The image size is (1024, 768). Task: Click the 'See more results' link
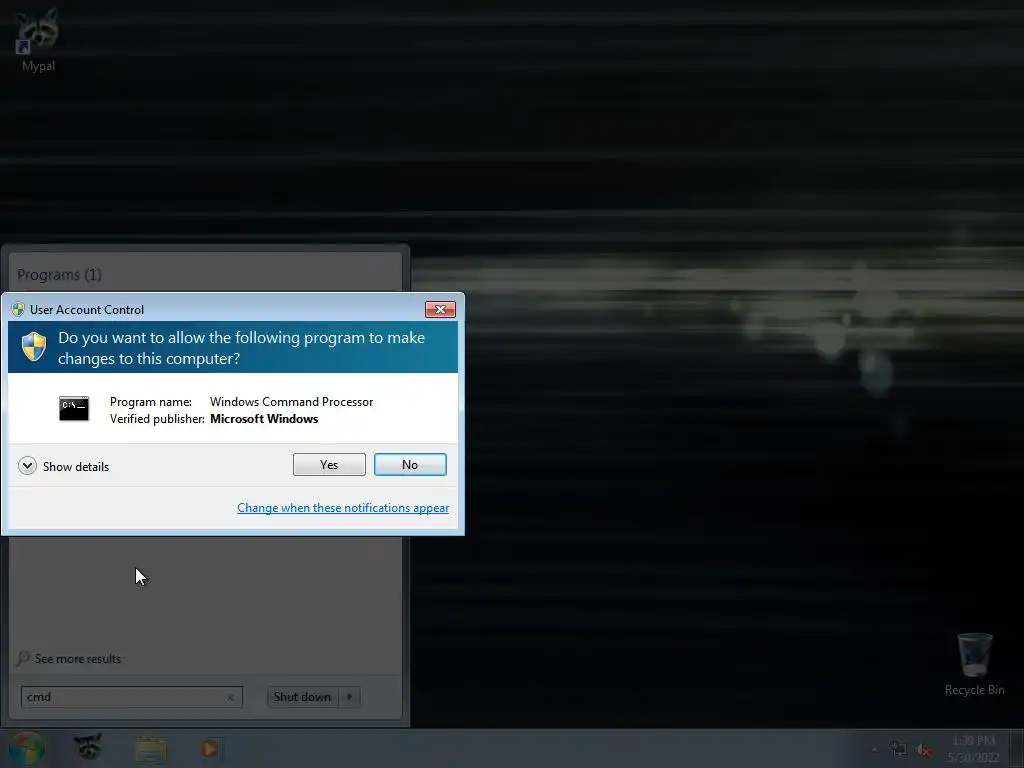point(78,659)
